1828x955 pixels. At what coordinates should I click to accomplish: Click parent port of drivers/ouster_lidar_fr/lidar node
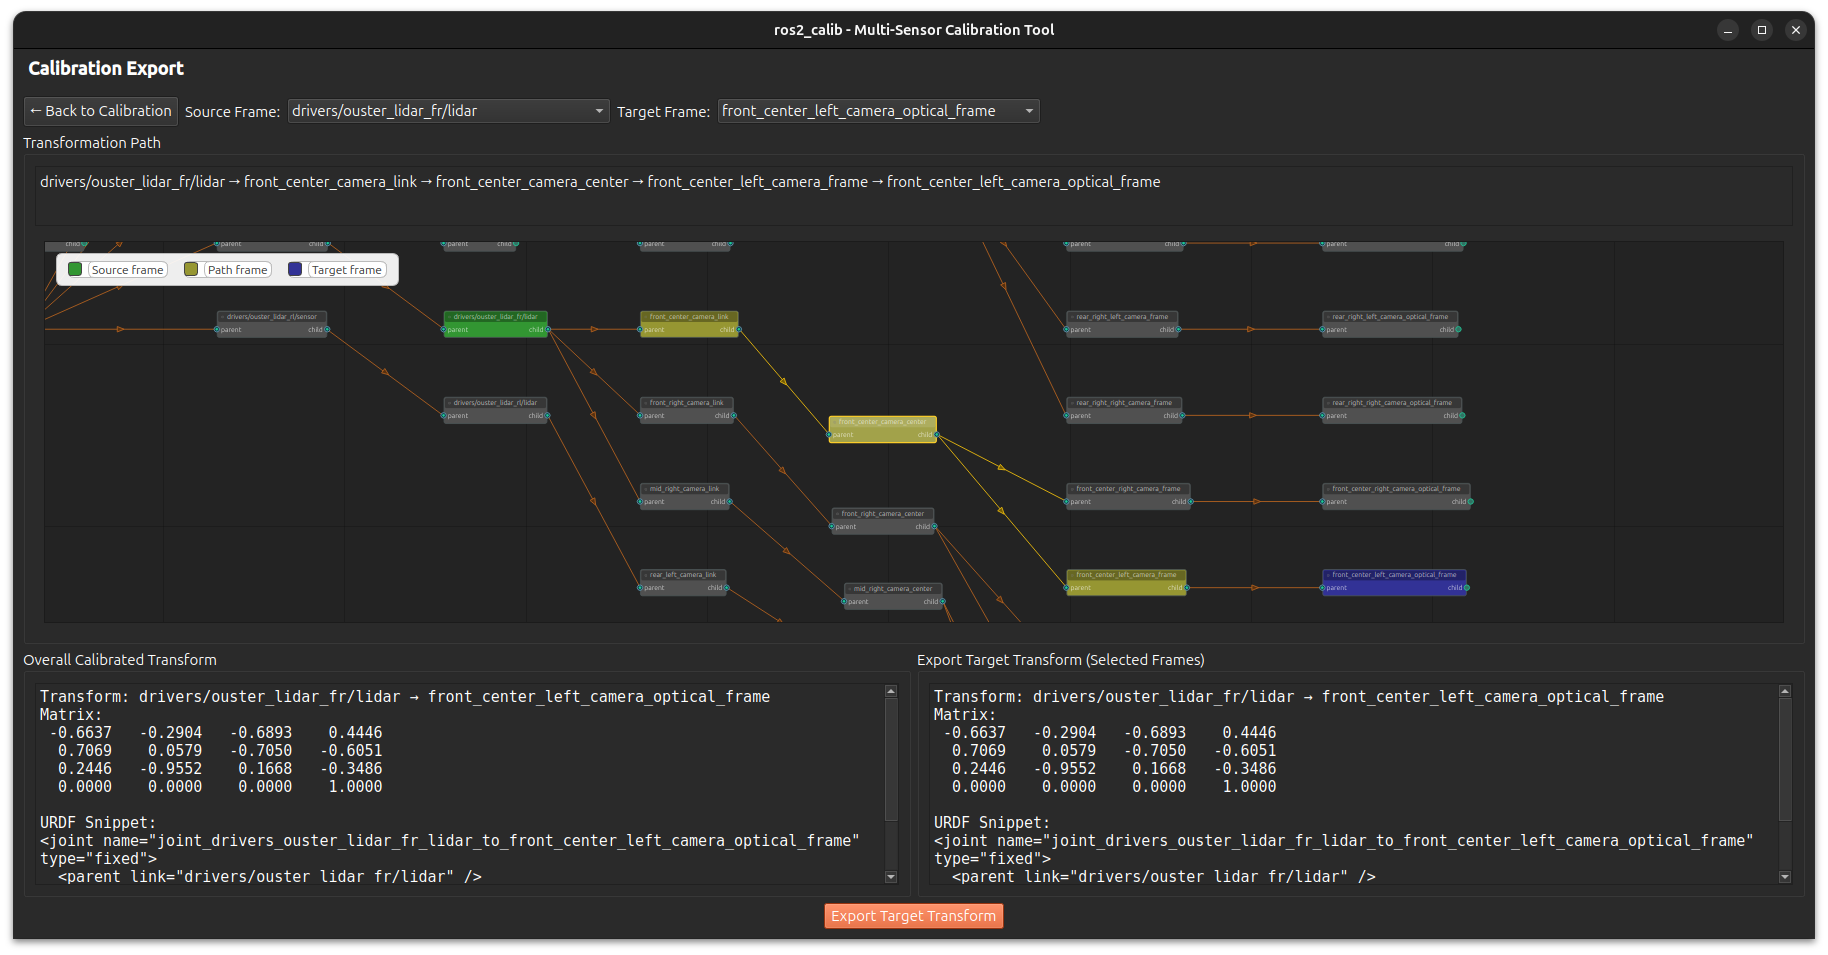pos(445,329)
